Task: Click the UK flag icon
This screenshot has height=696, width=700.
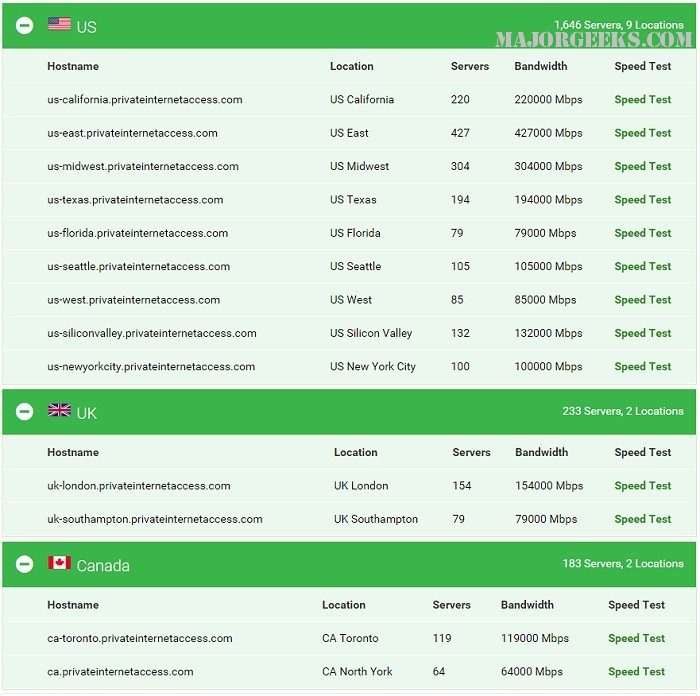Action: (x=59, y=410)
